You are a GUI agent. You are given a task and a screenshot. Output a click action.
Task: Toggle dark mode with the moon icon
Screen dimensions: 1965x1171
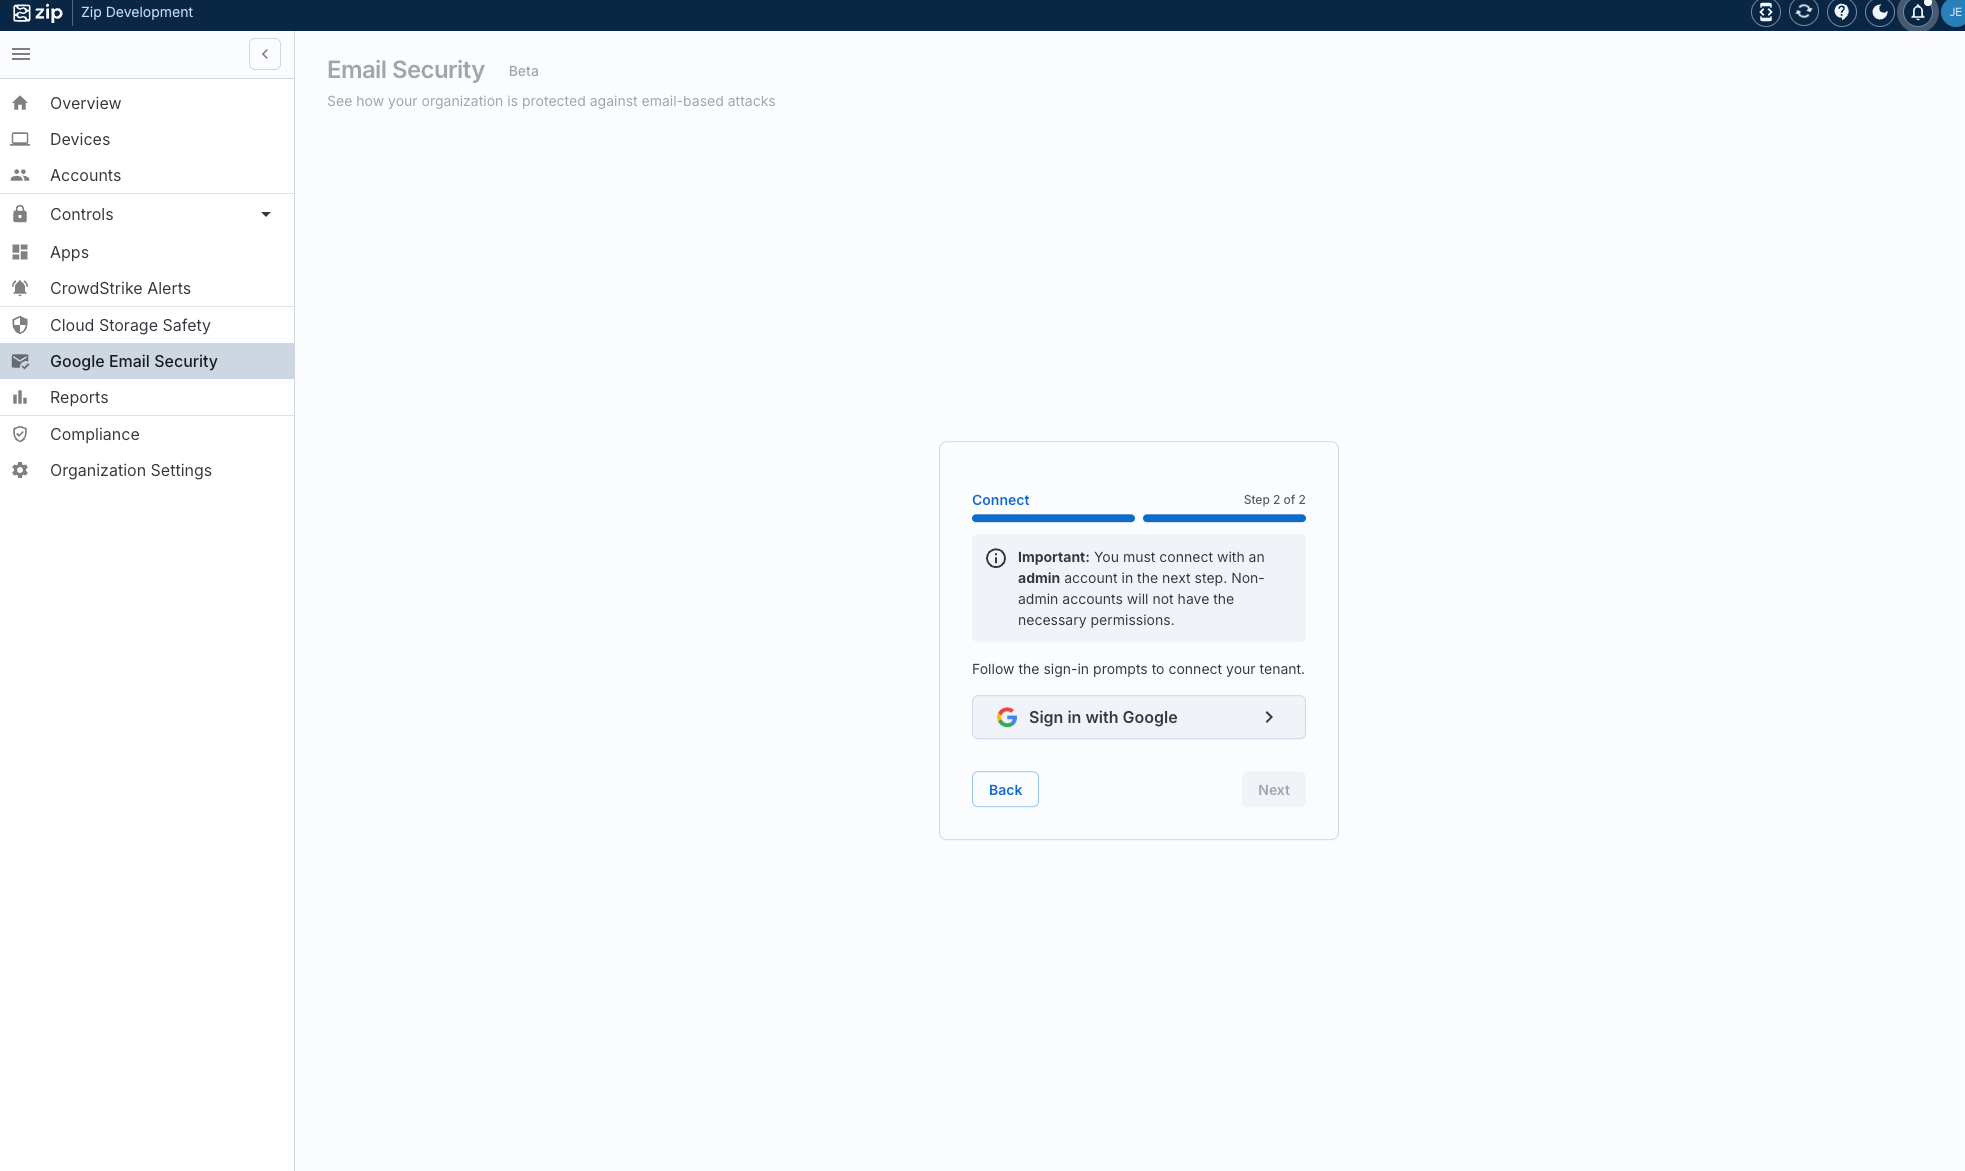pyautogui.click(x=1880, y=13)
